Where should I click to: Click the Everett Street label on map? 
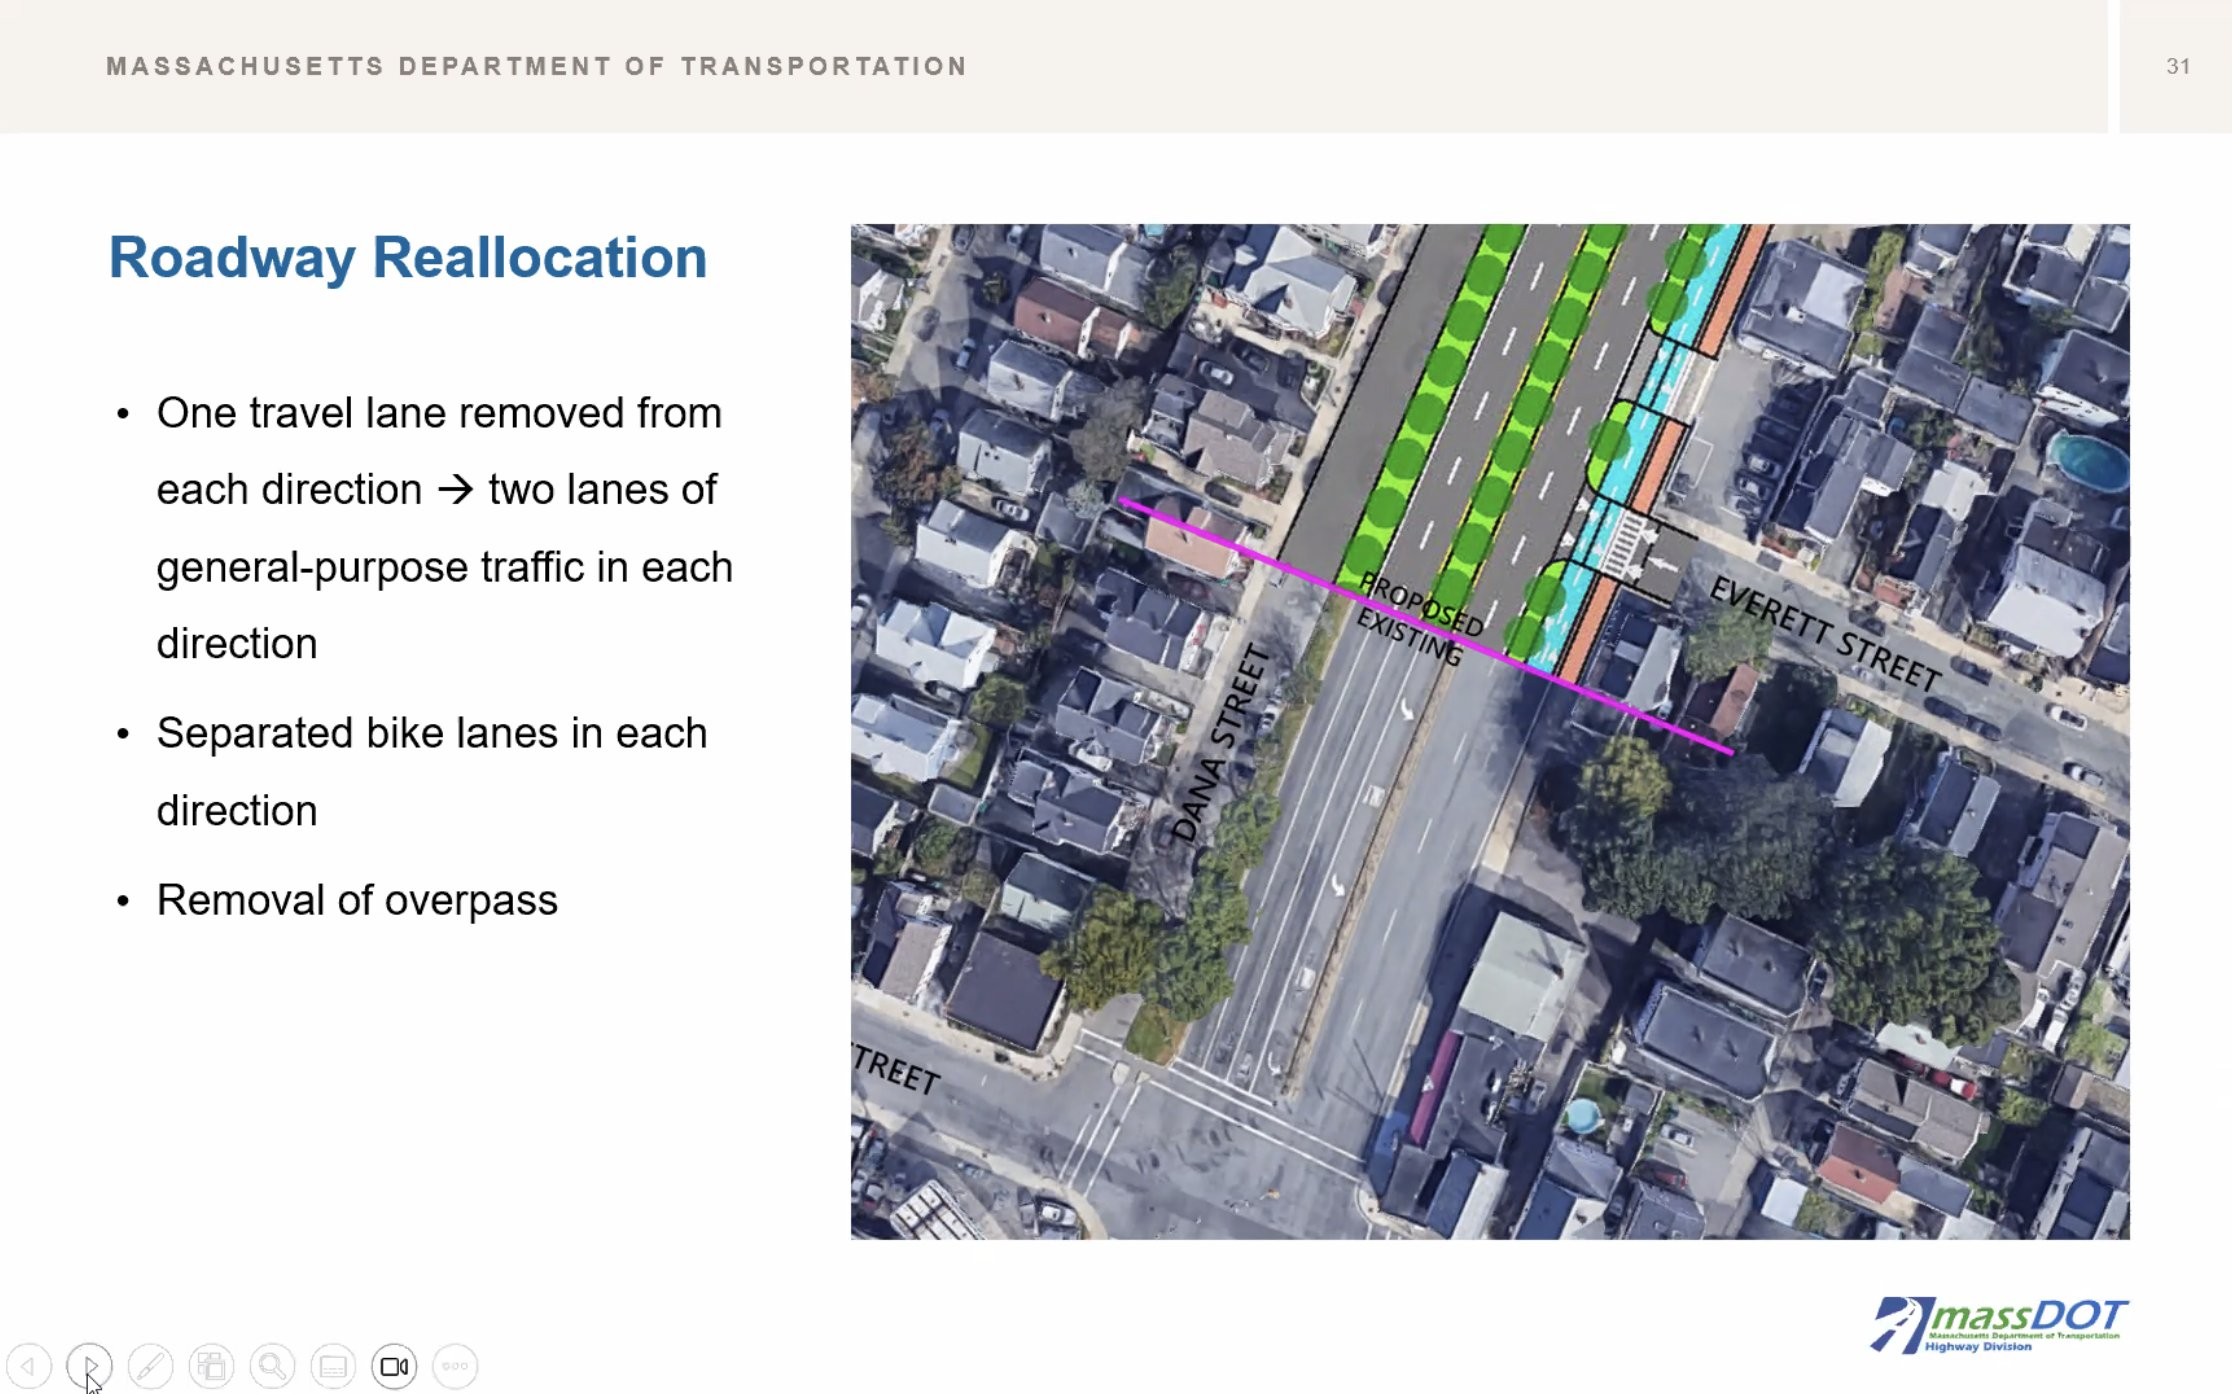[x=1825, y=634]
